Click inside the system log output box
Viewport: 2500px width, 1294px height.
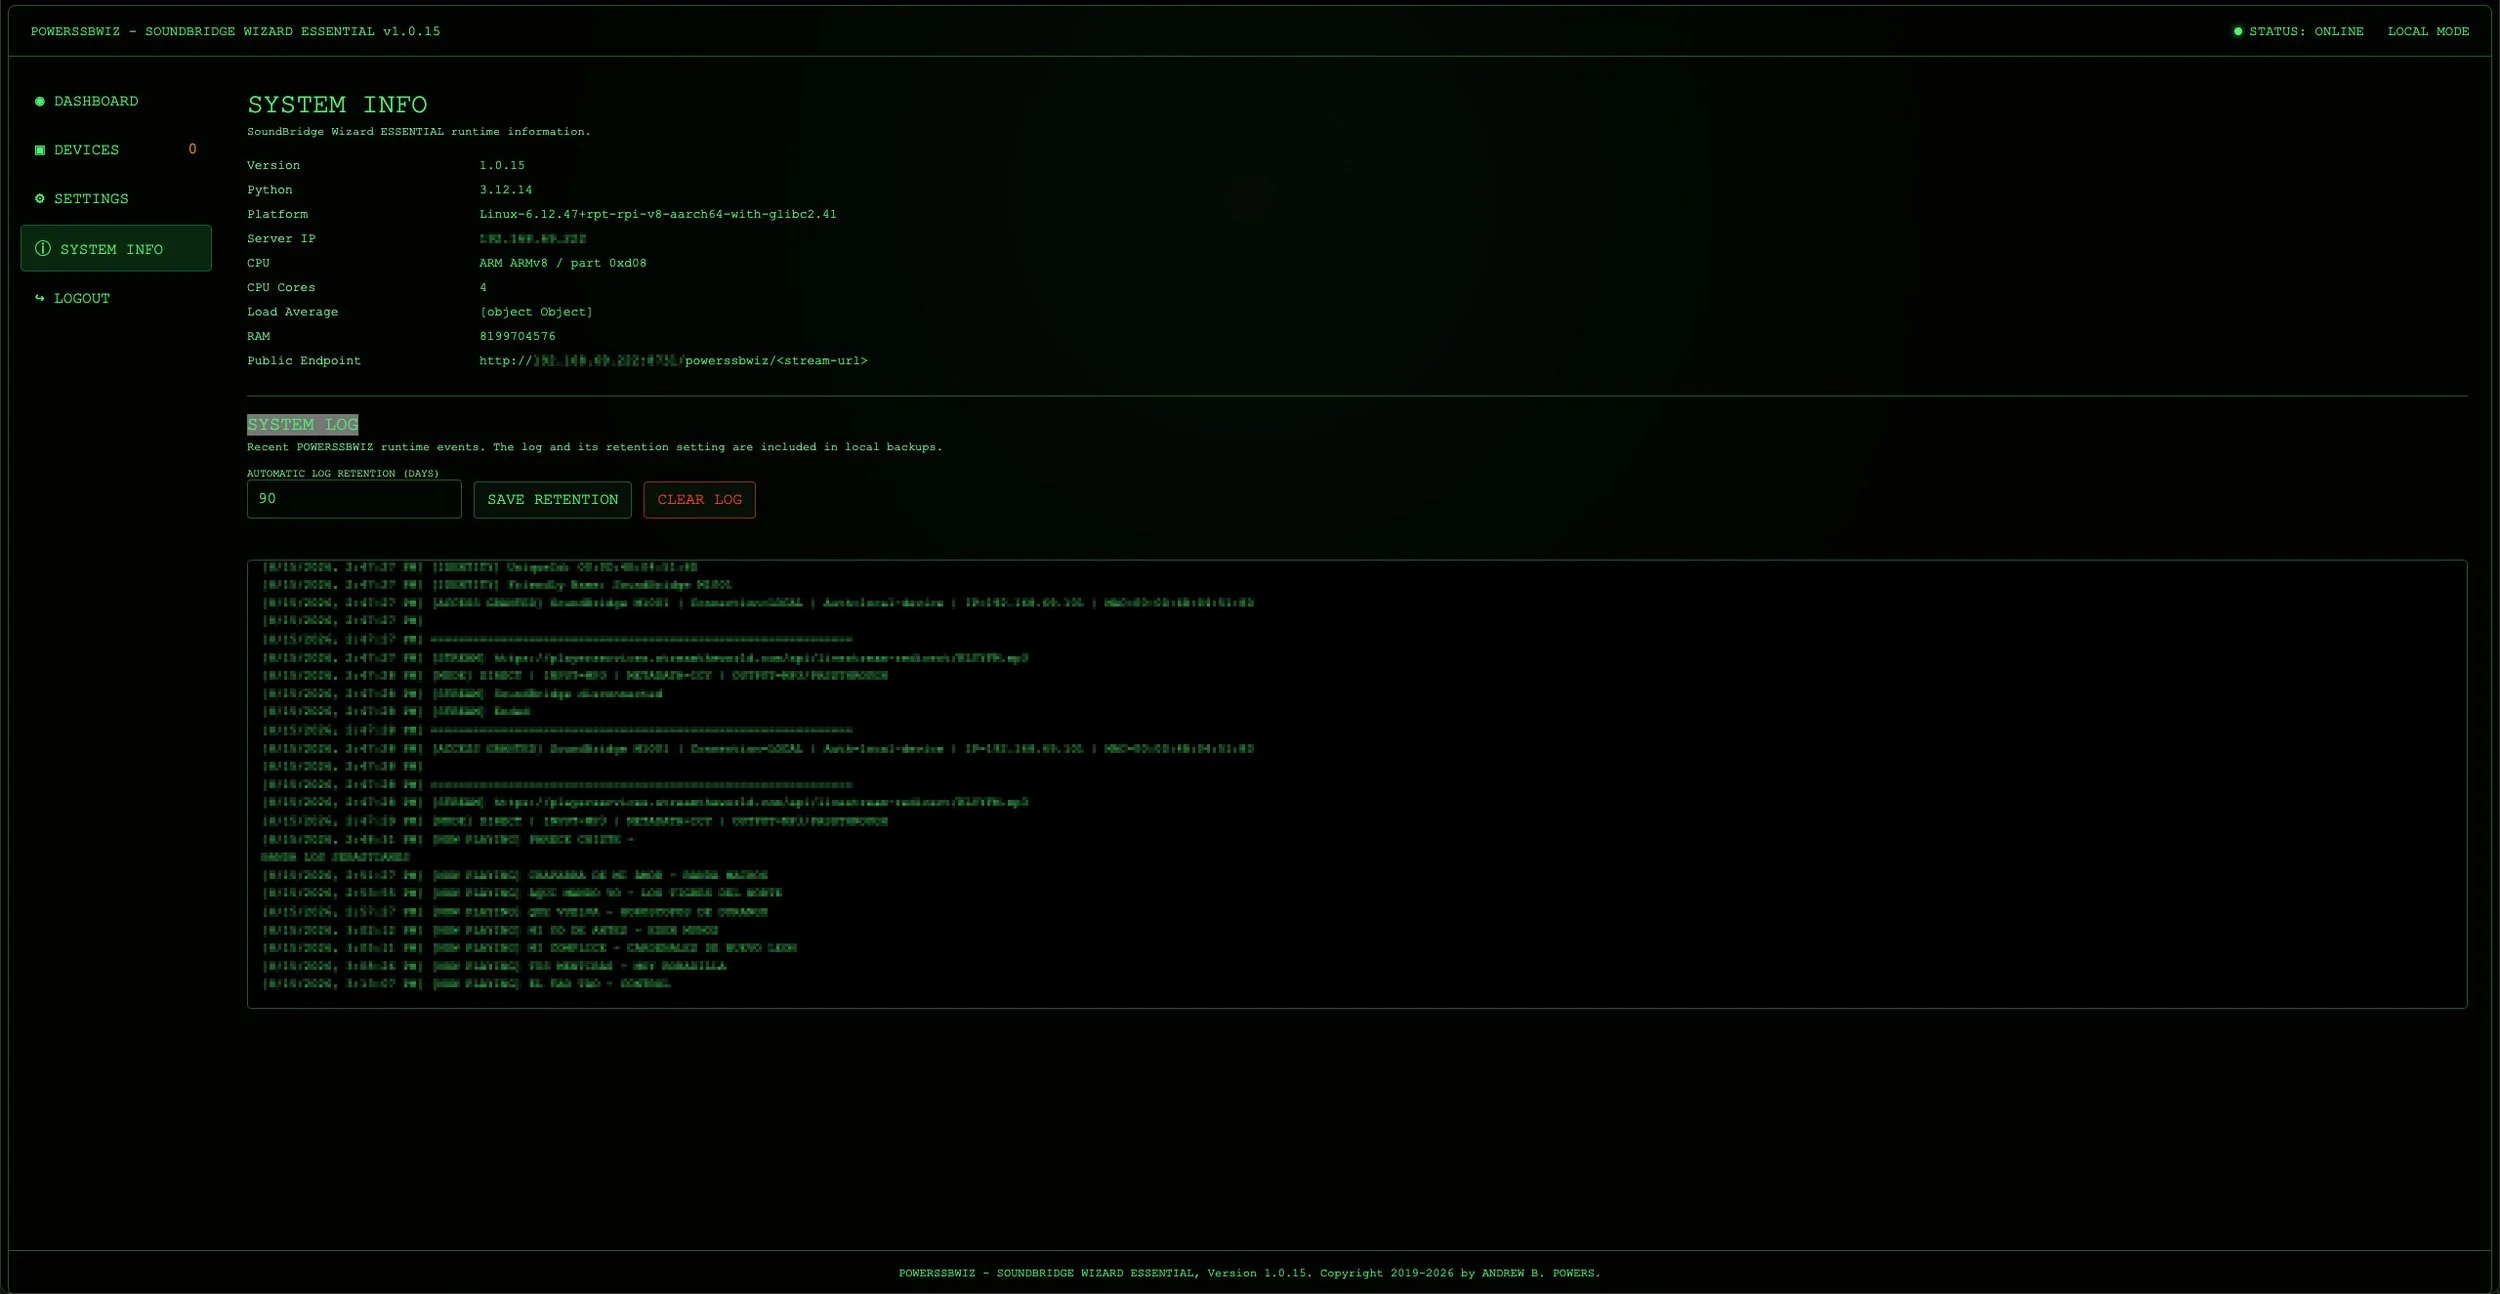click(x=1356, y=784)
